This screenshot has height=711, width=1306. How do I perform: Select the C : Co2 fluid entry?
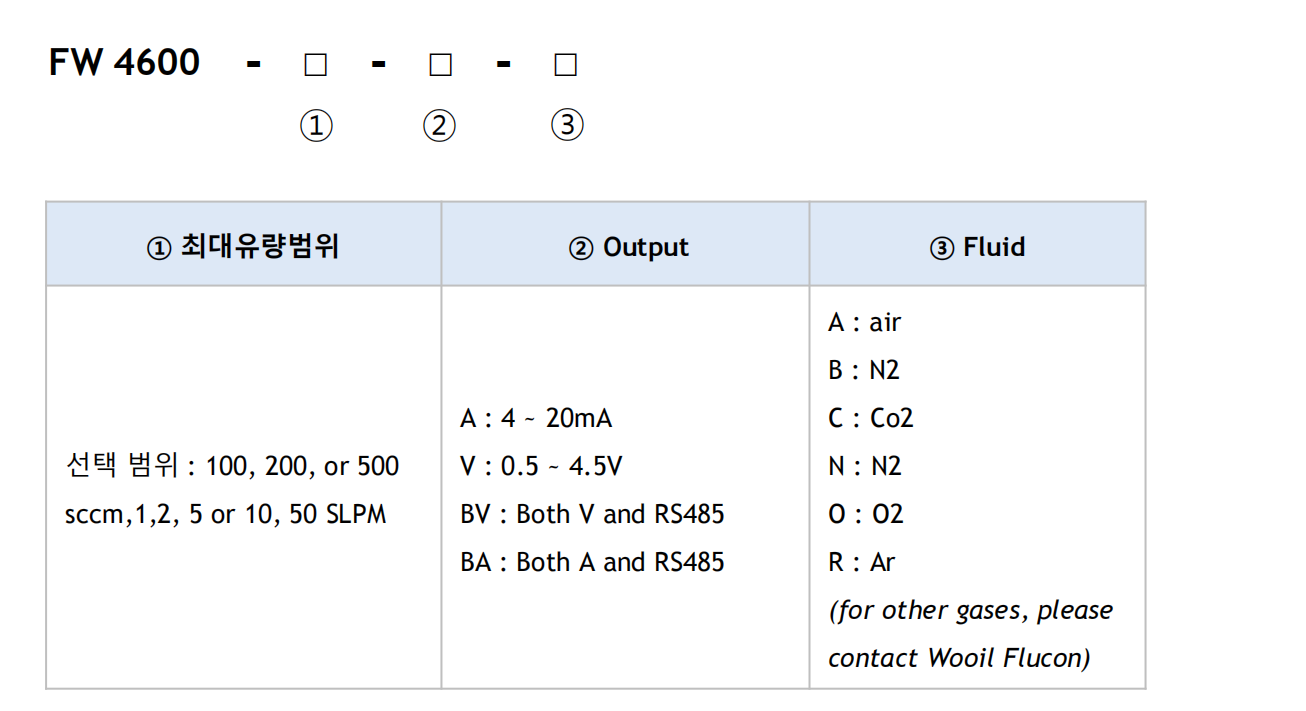point(871,418)
